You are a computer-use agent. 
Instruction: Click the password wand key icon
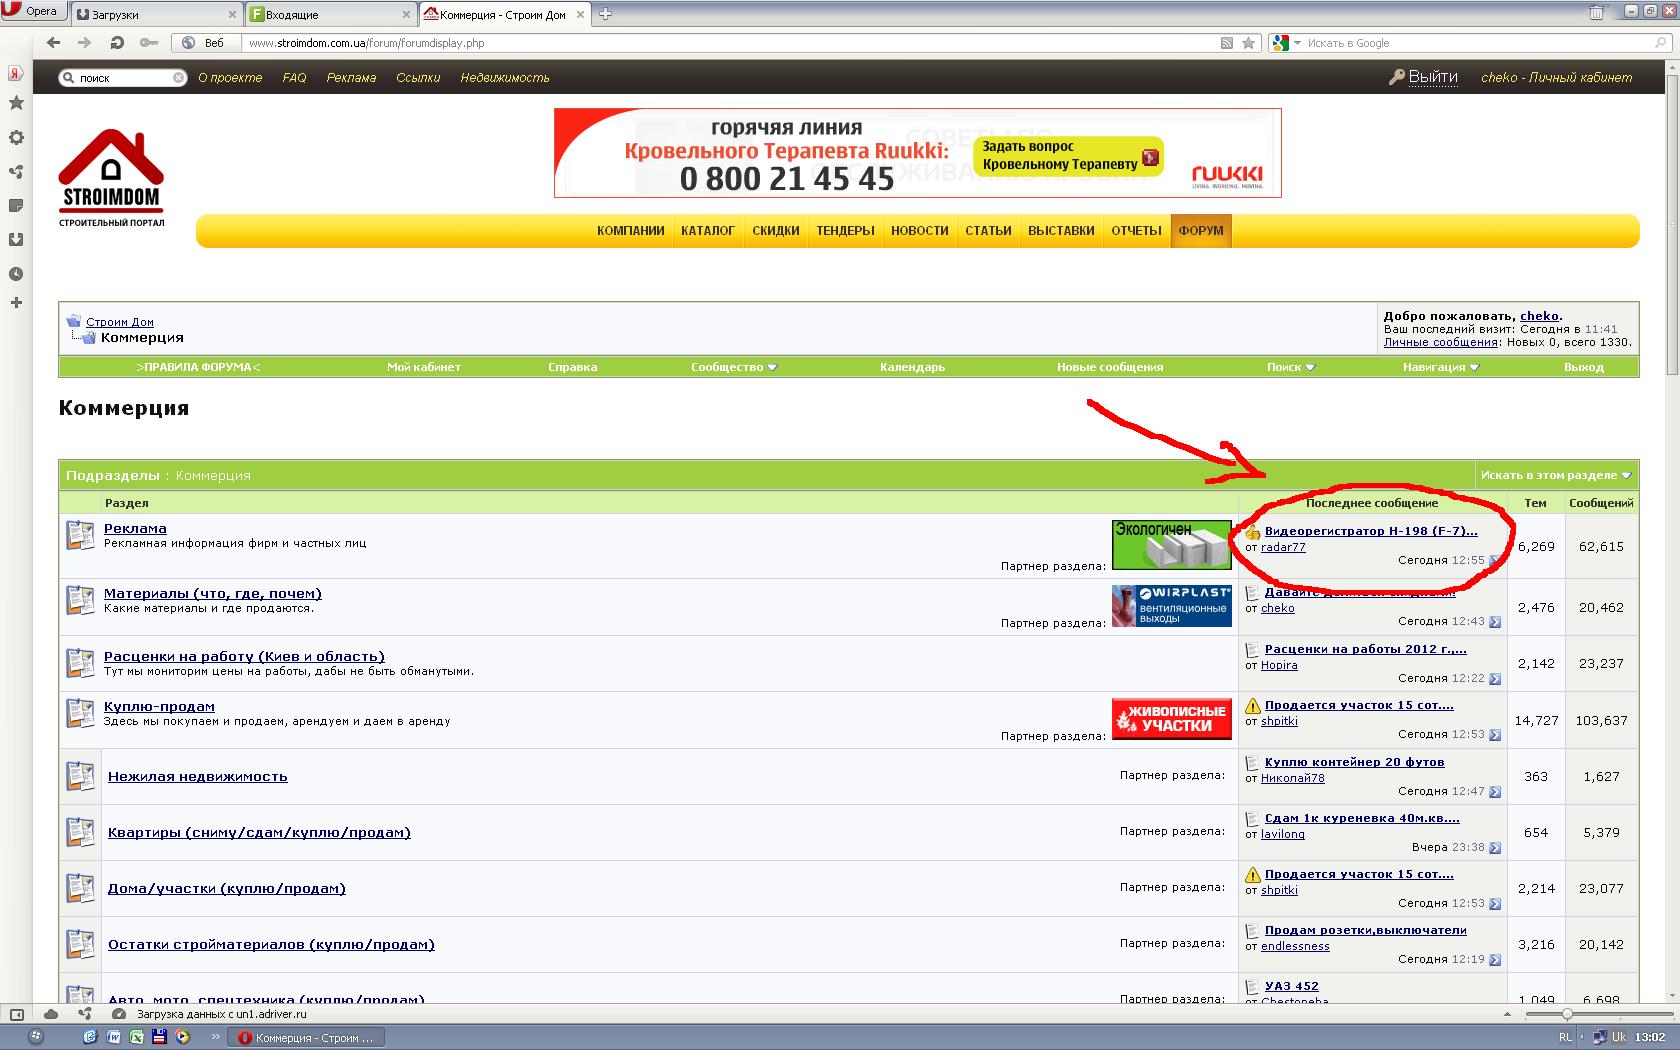click(x=148, y=43)
